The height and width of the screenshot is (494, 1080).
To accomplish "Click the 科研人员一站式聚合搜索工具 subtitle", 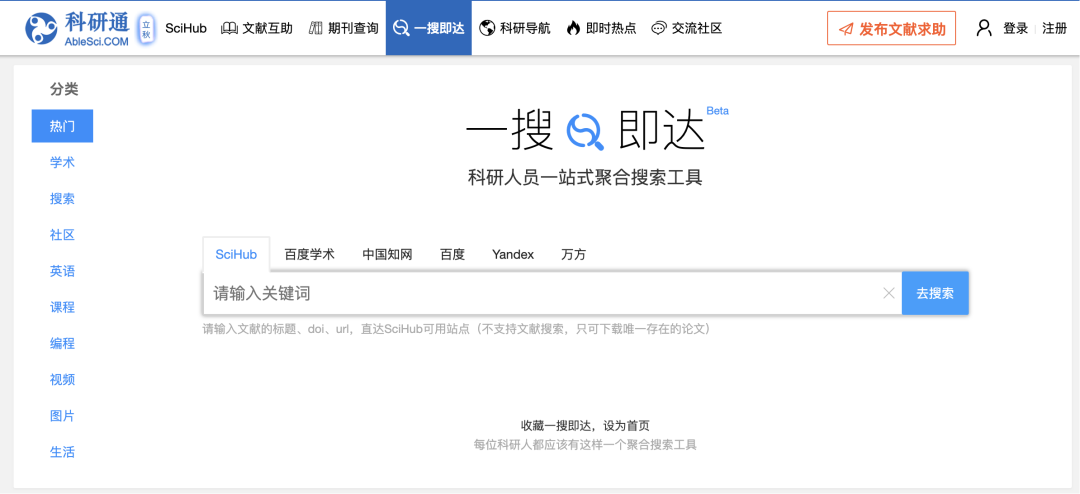I will pyautogui.click(x=585, y=178).
